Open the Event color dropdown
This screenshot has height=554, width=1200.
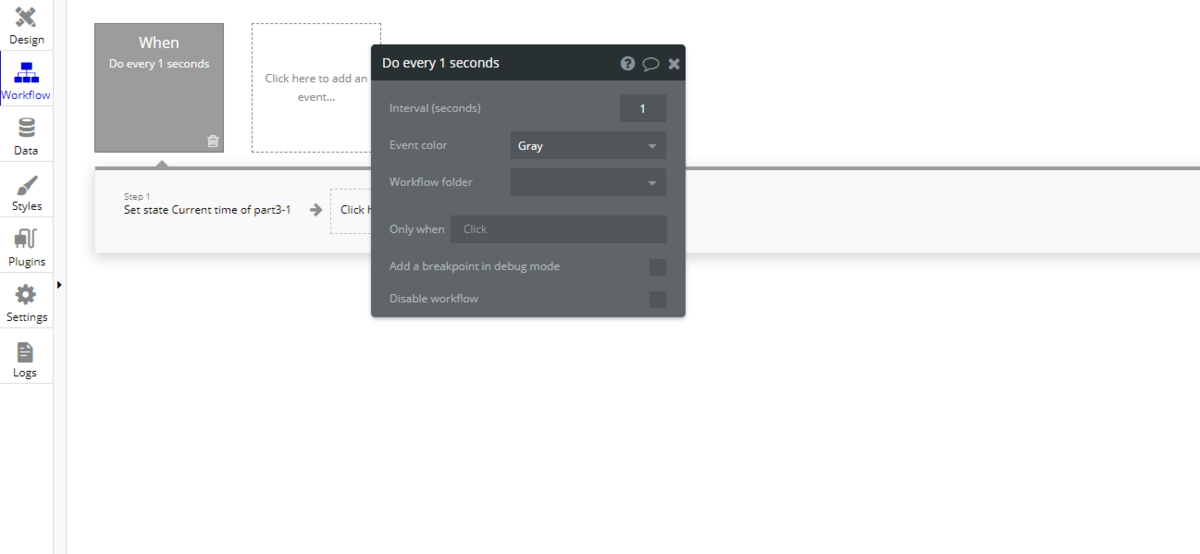(588, 145)
